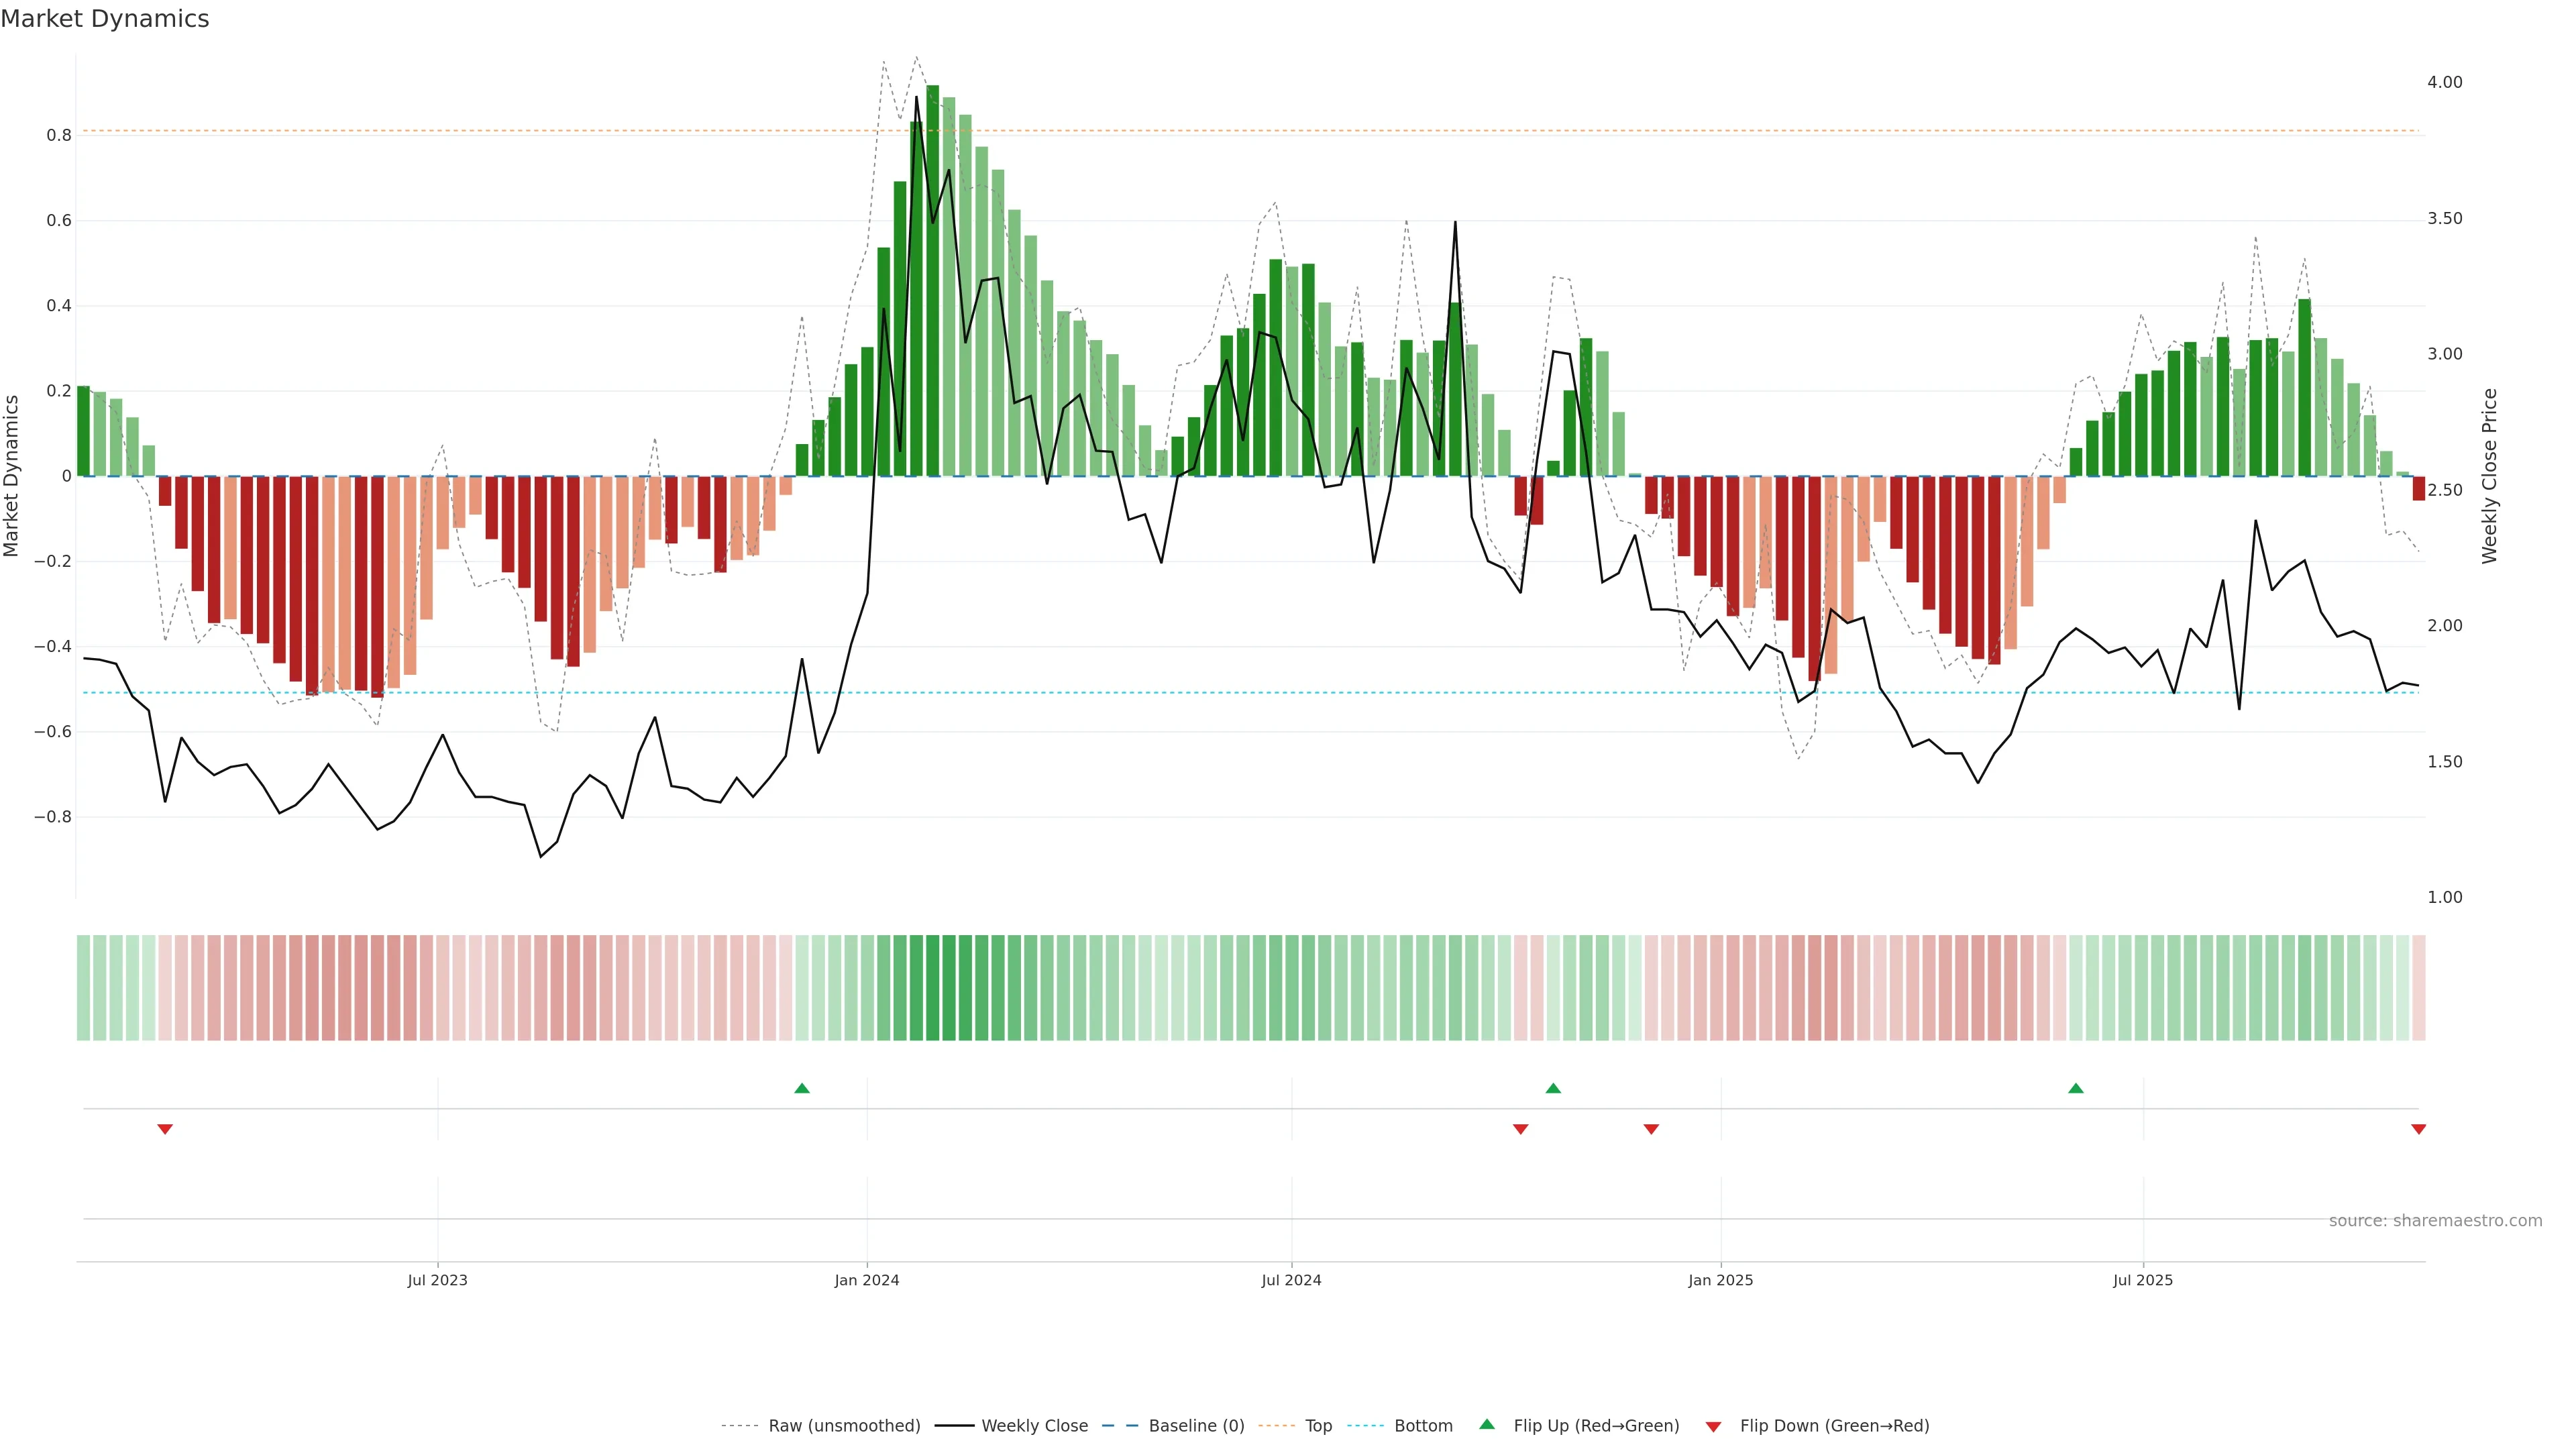Screen dimensions: 2576x1449
Task: Click the green flip-up marker between Jul 2024 and Jan 2025
Action: (1553, 1088)
